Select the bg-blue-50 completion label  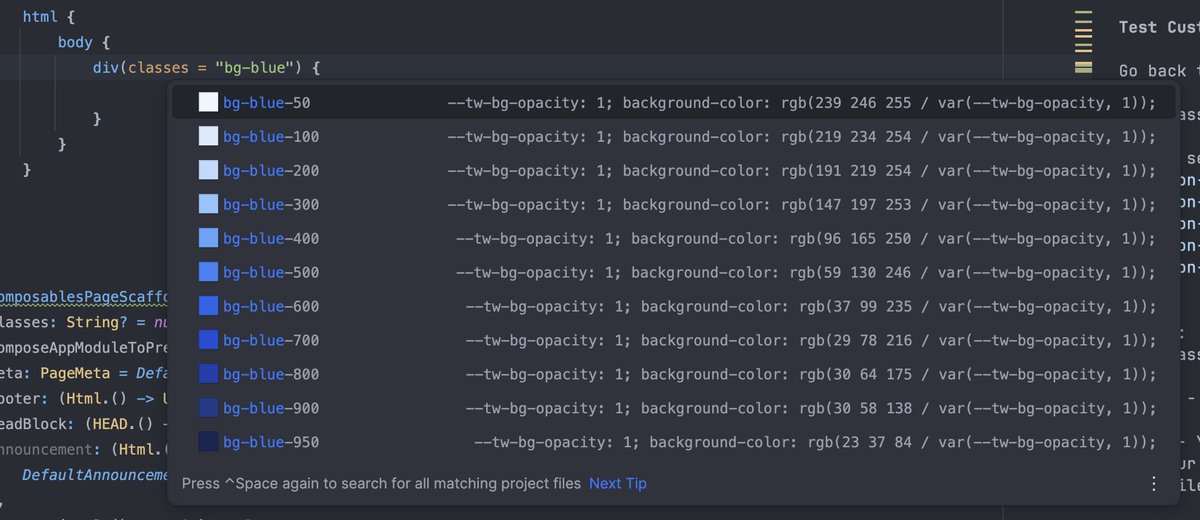266,102
